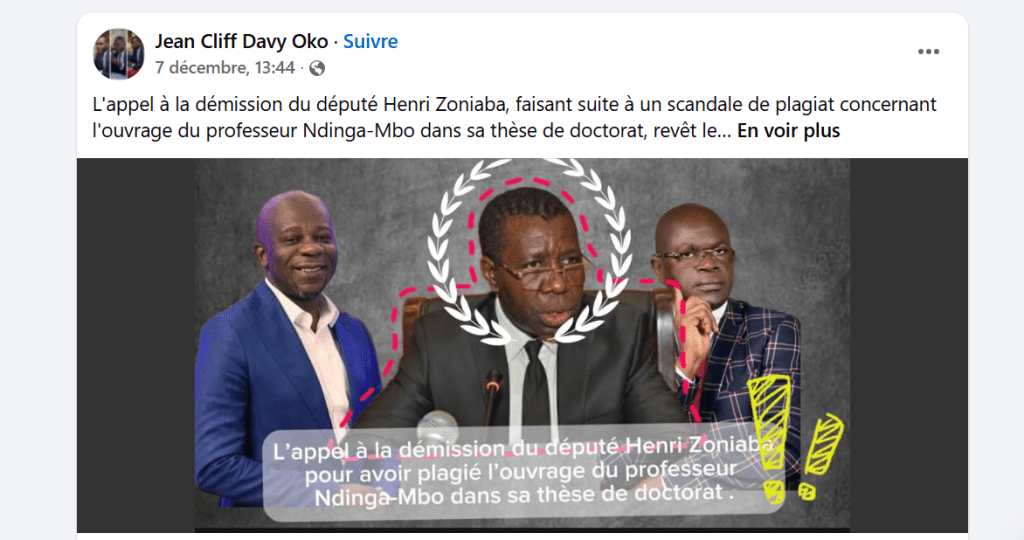Click the globe public audience icon
This screenshot has width=1024, height=540.
coord(317,68)
